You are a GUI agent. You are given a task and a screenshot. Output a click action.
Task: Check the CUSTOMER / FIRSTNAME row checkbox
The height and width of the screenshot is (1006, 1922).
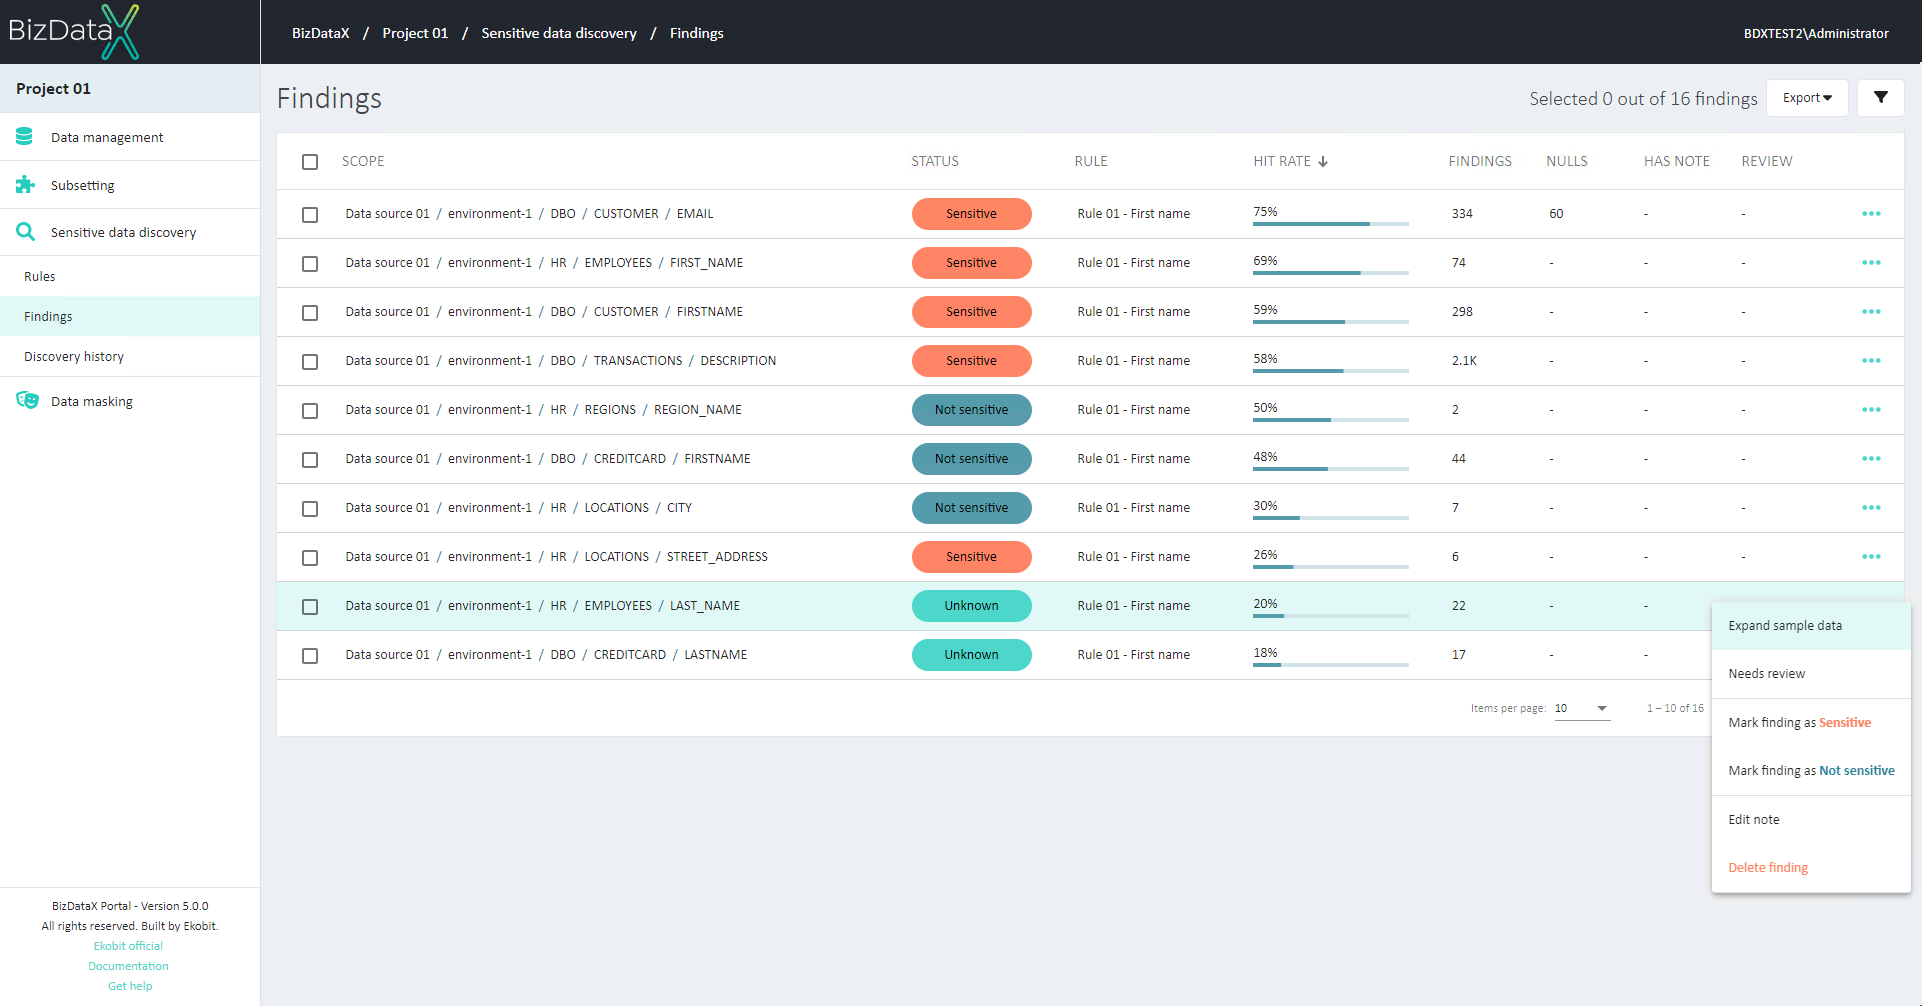(310, 313)
